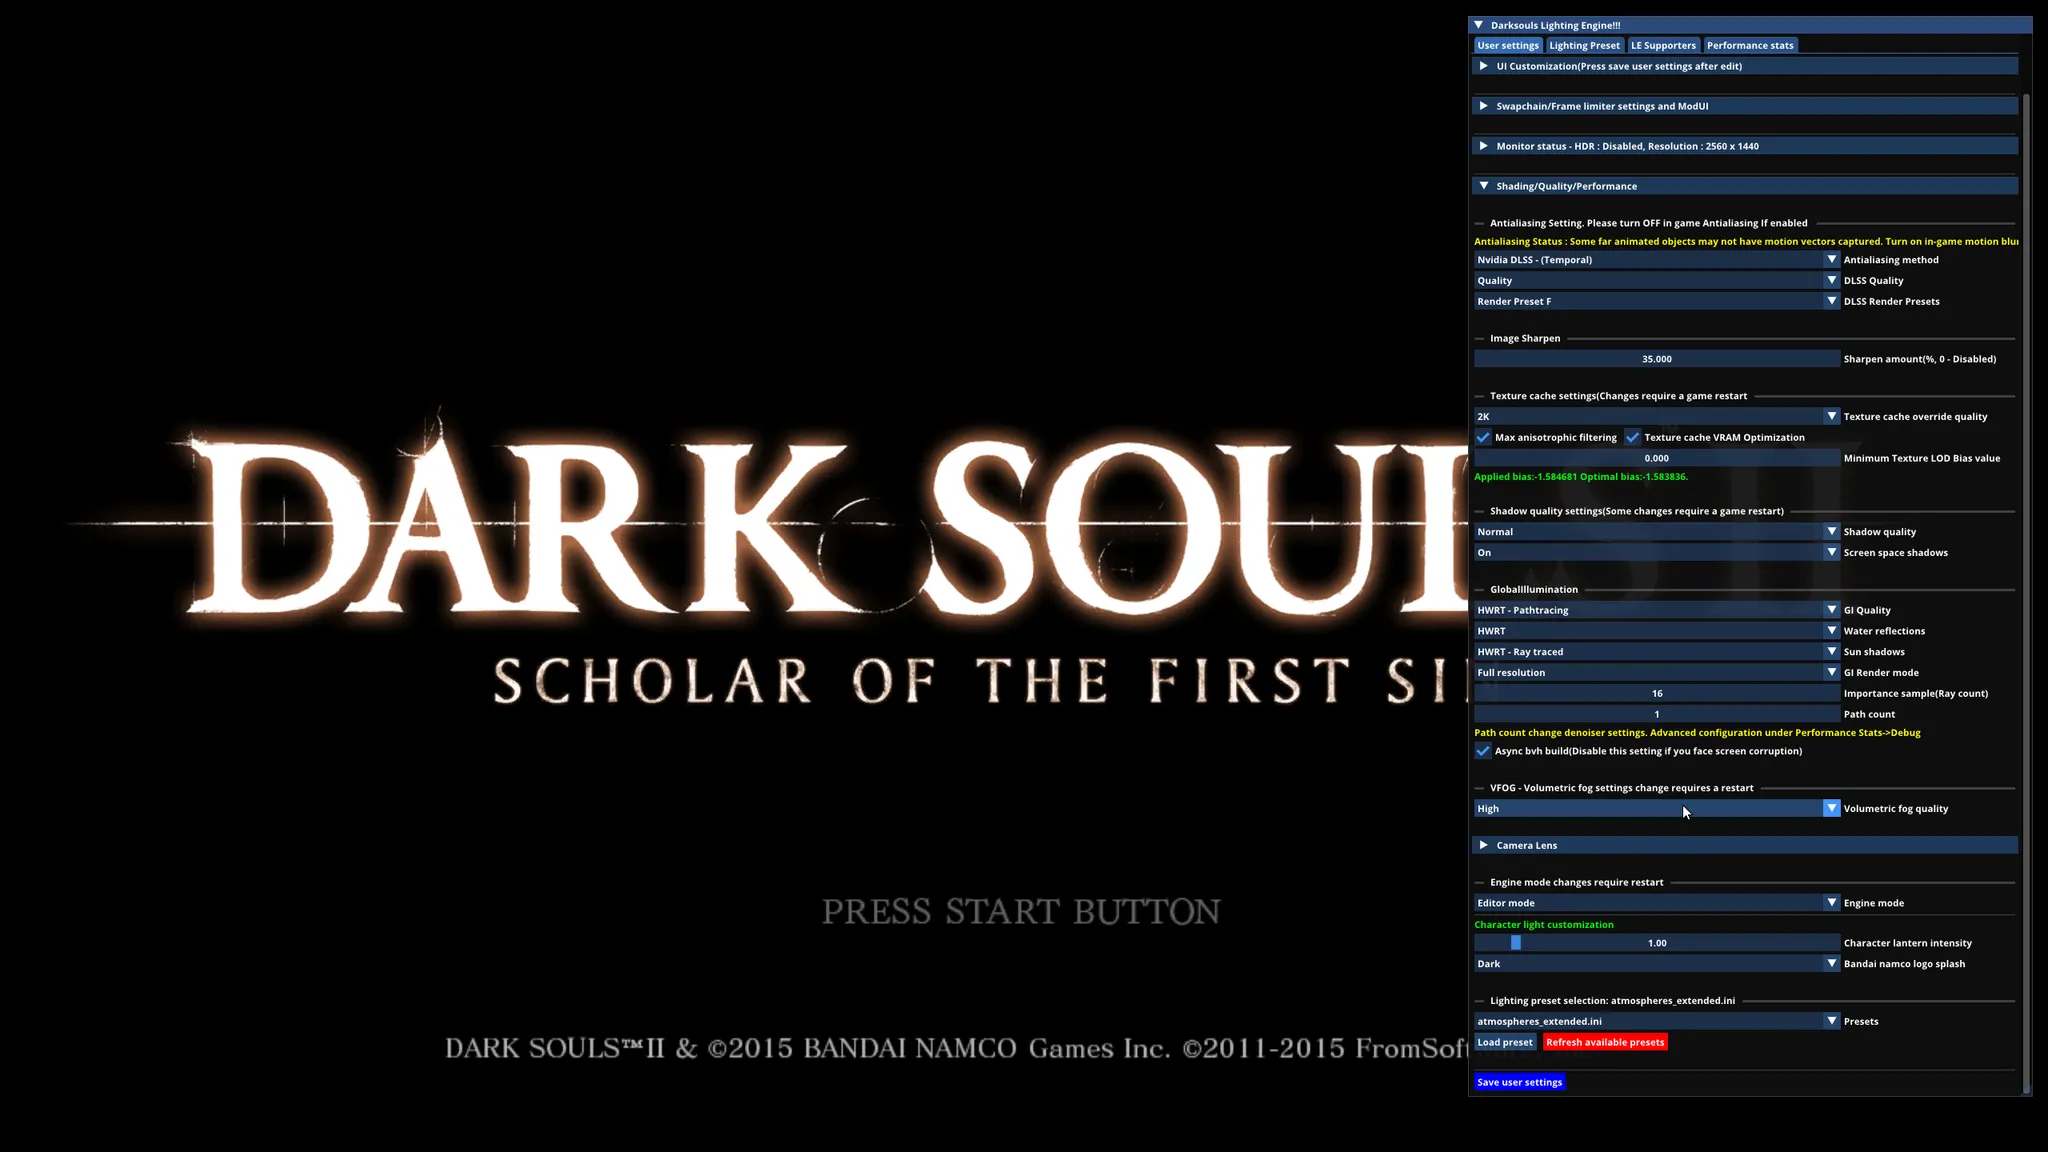Click the Refresh available presets button
This screenshot has width=2048, height=1152.
coord(1605,1042)
